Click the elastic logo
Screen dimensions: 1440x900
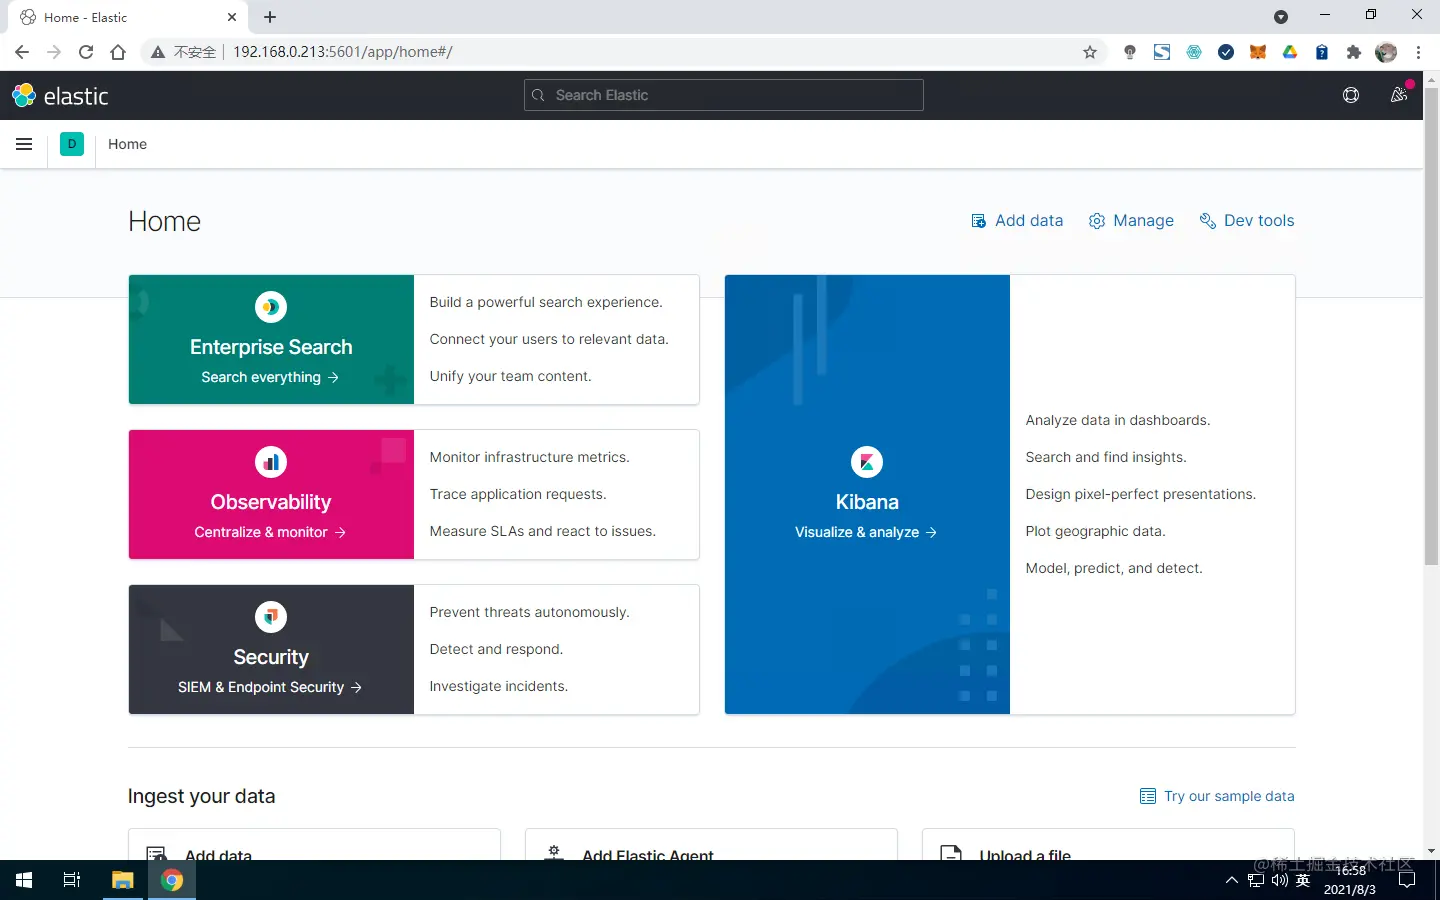[x=60, y=96]
